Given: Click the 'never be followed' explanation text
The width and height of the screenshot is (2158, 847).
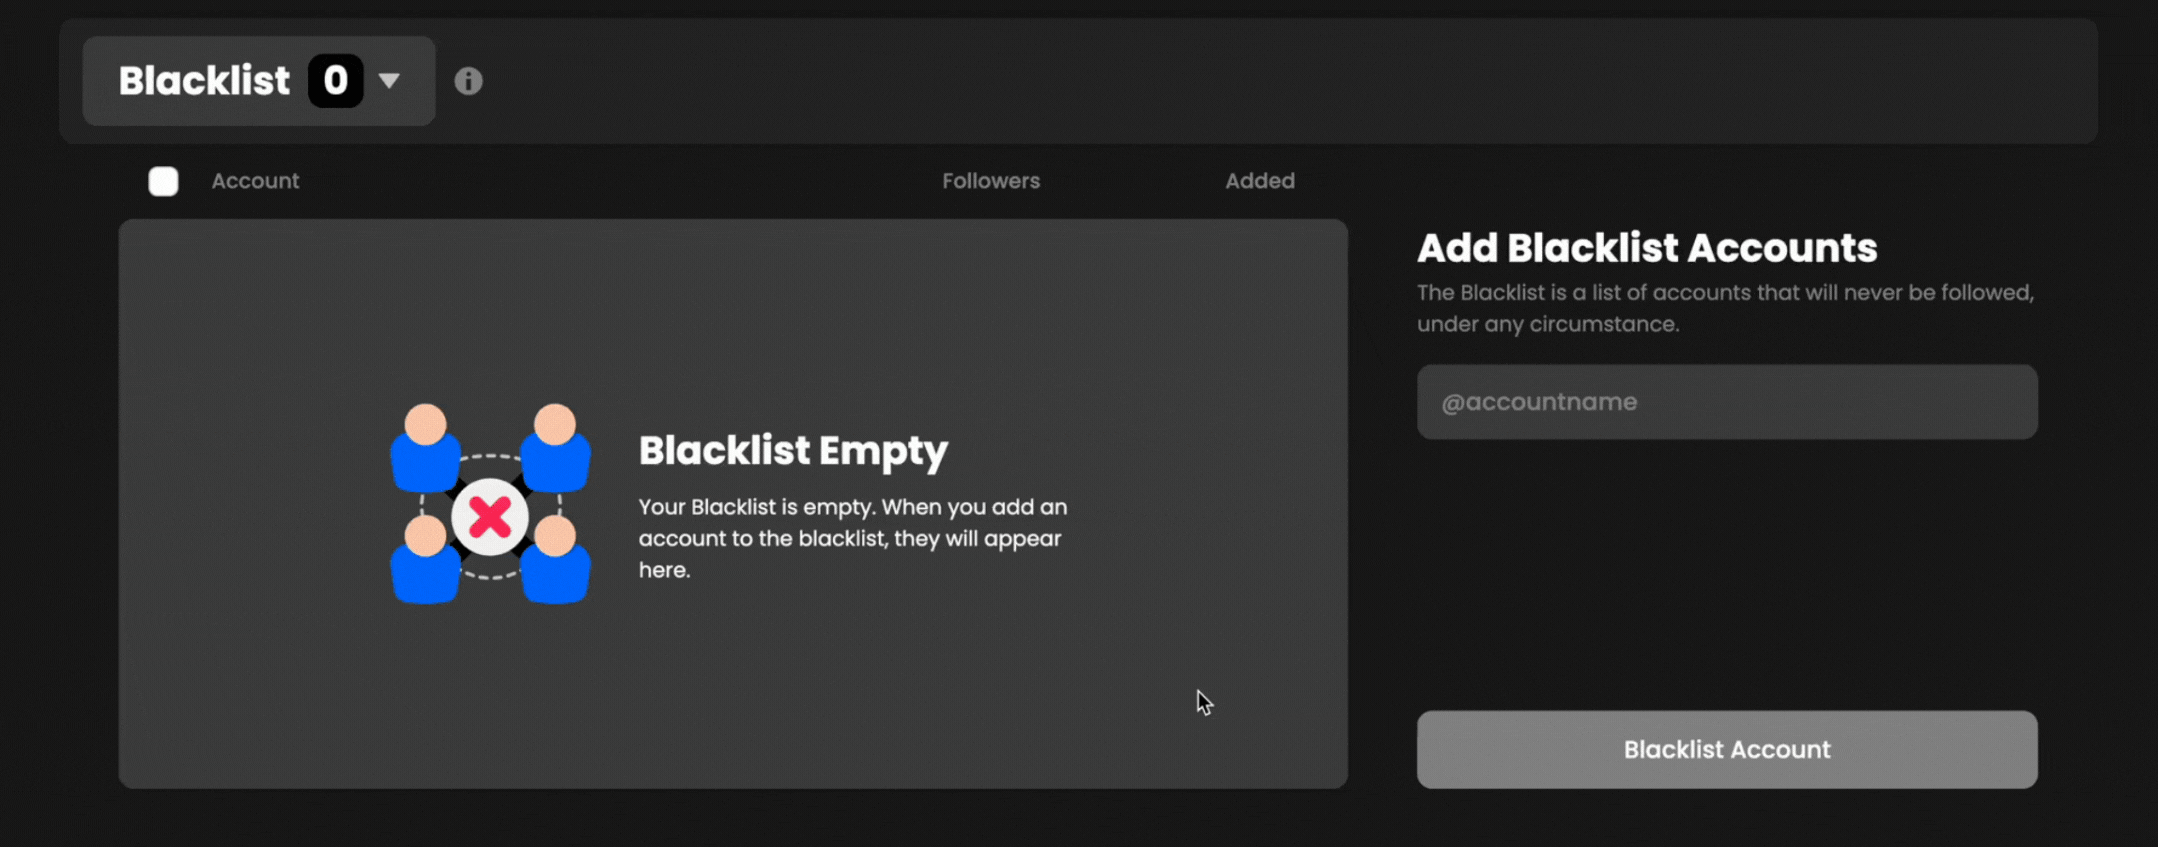Looking at the screenshot, I should pos(1725,308).
